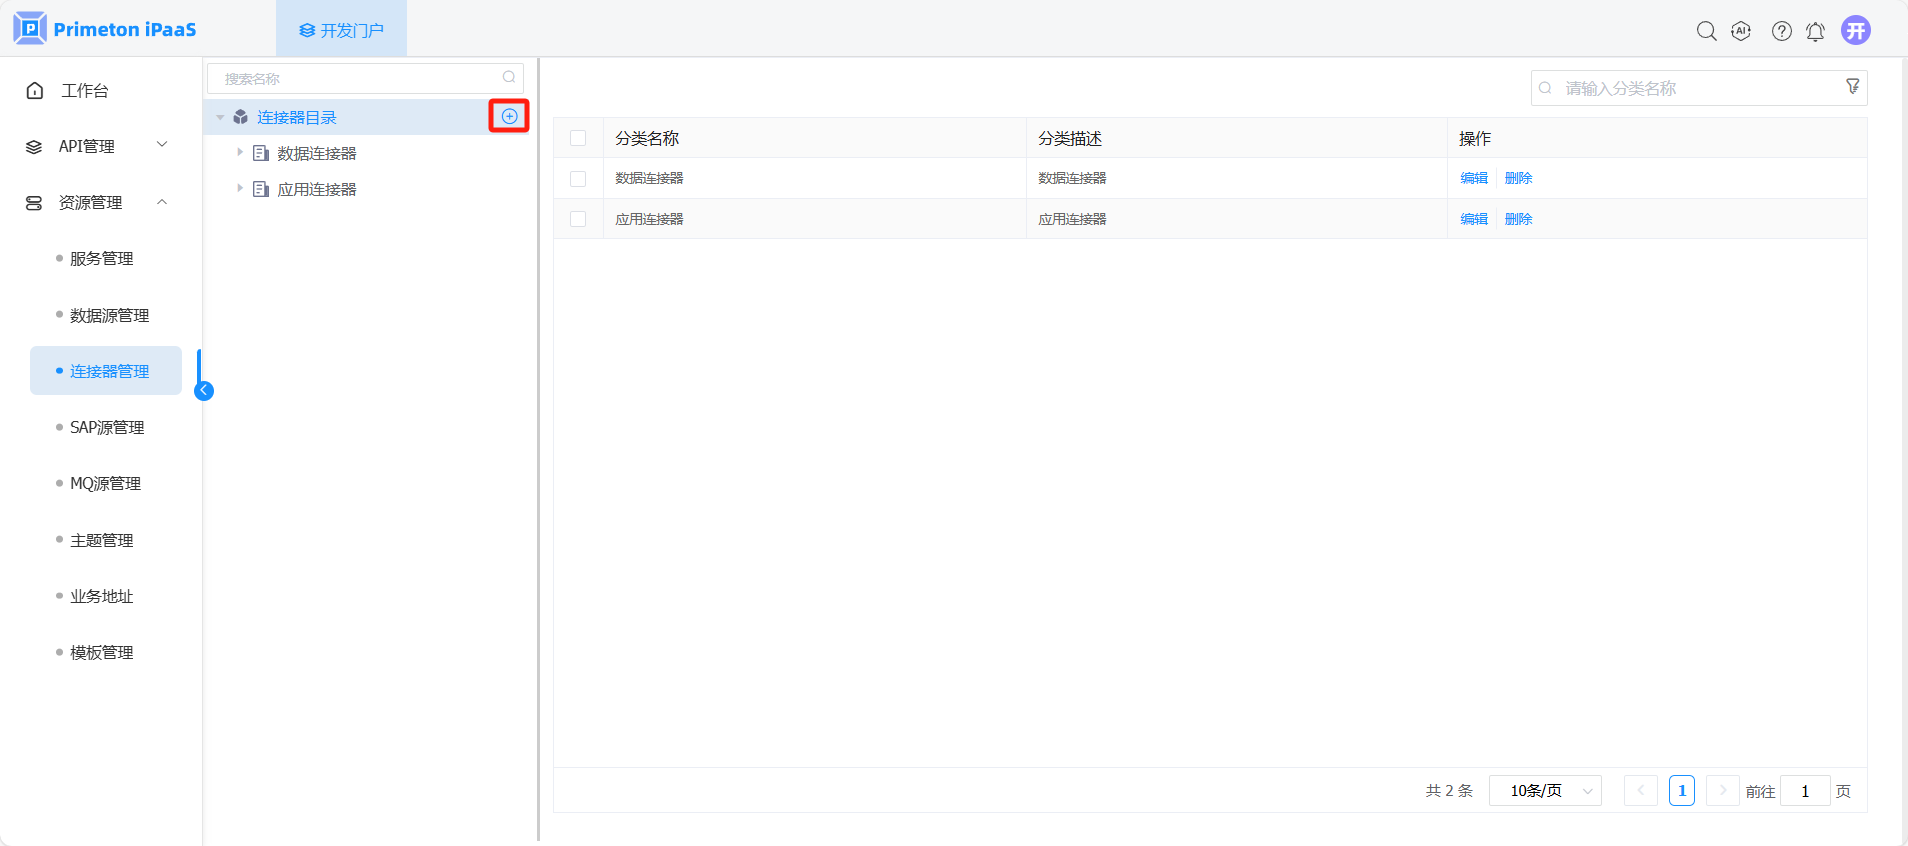Viewport: 1908px width, 846px height.
Task: Open the help question mark icon
Action: tap(1781, 31)
